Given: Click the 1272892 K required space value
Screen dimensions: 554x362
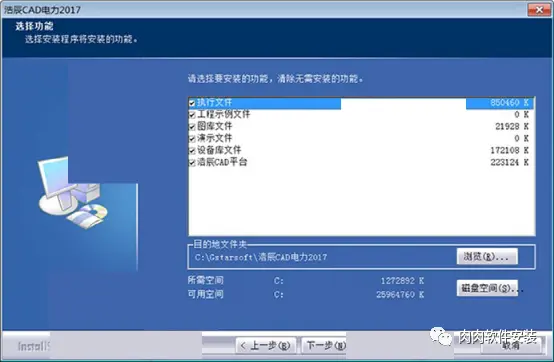Looking at the screenshot, I should pos(402,281).
